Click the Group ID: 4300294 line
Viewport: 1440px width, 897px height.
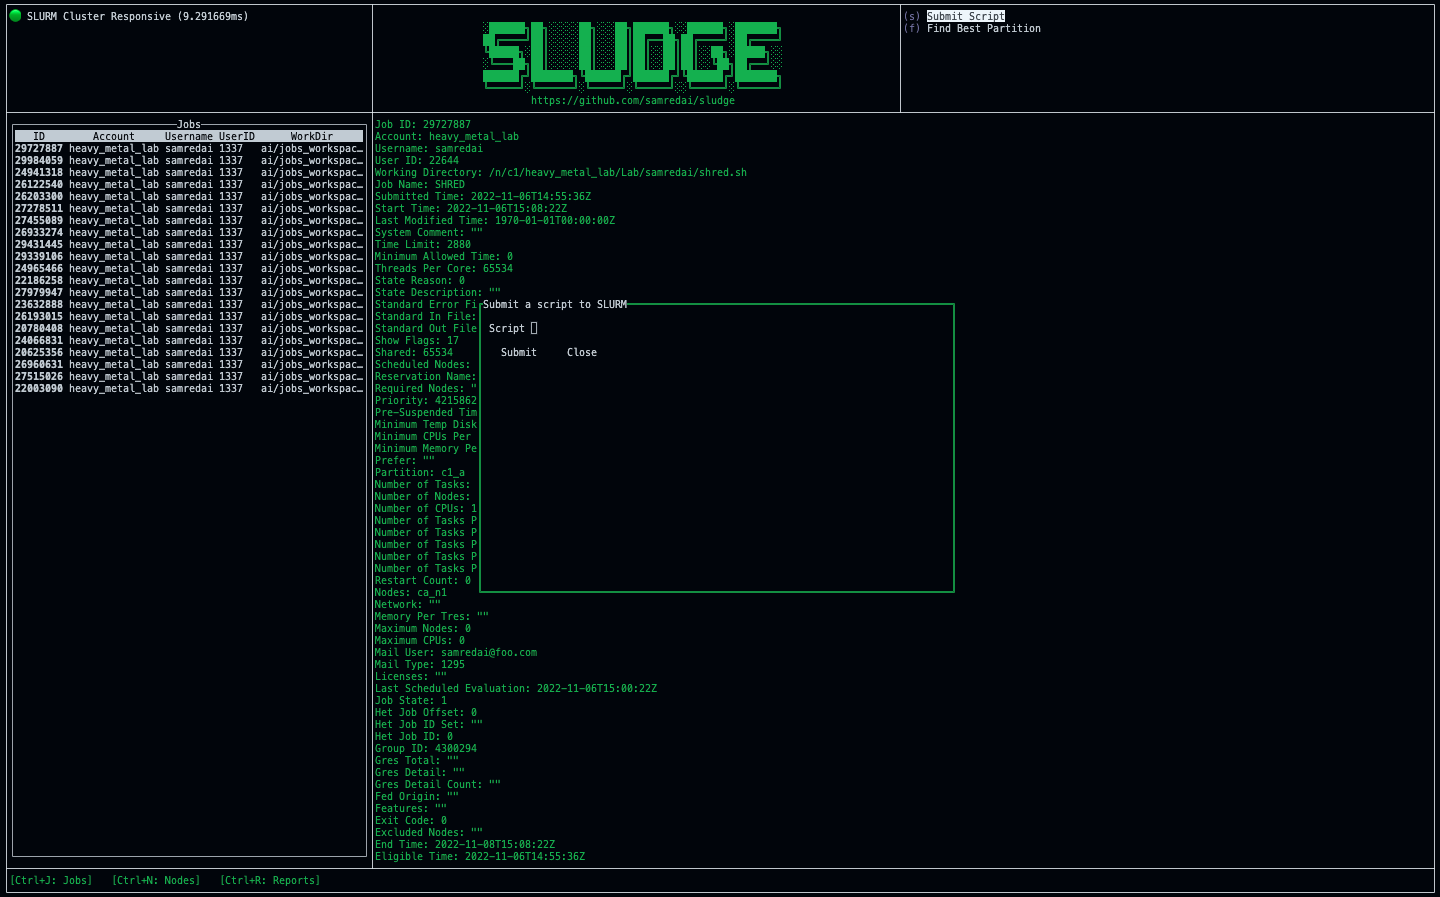pyautogui.click(x=426, y=748)
